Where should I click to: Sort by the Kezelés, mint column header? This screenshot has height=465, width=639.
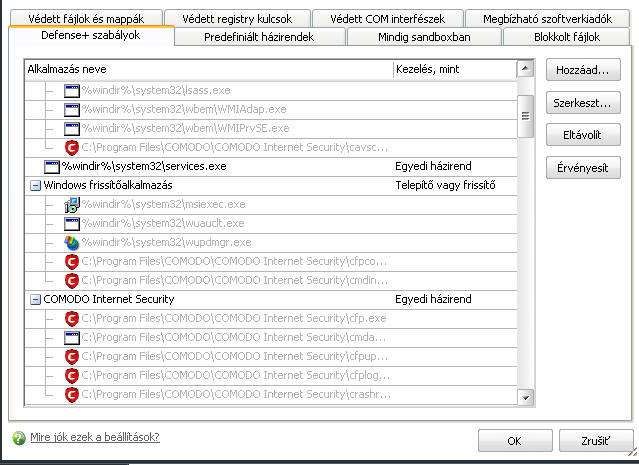coord(455,70)
